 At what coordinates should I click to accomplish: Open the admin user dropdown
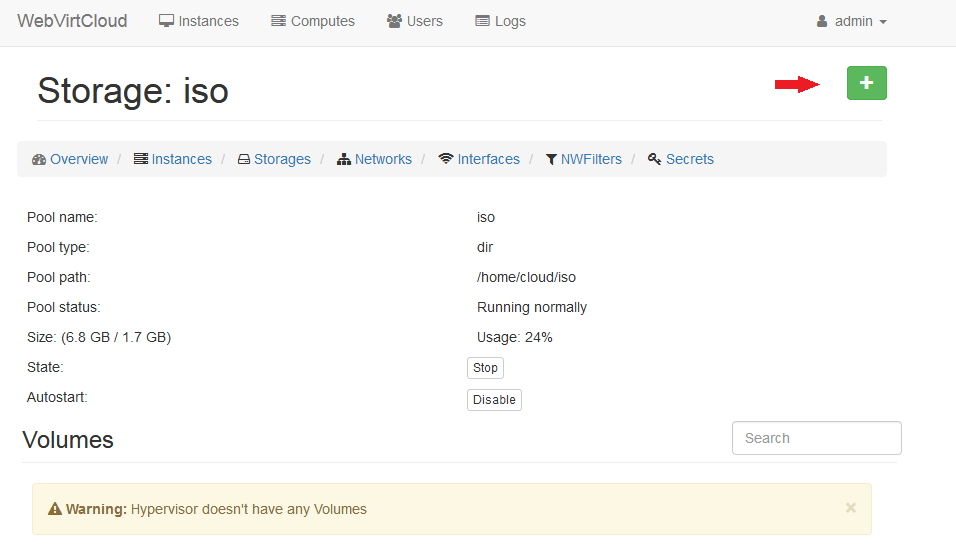(852, 21)
